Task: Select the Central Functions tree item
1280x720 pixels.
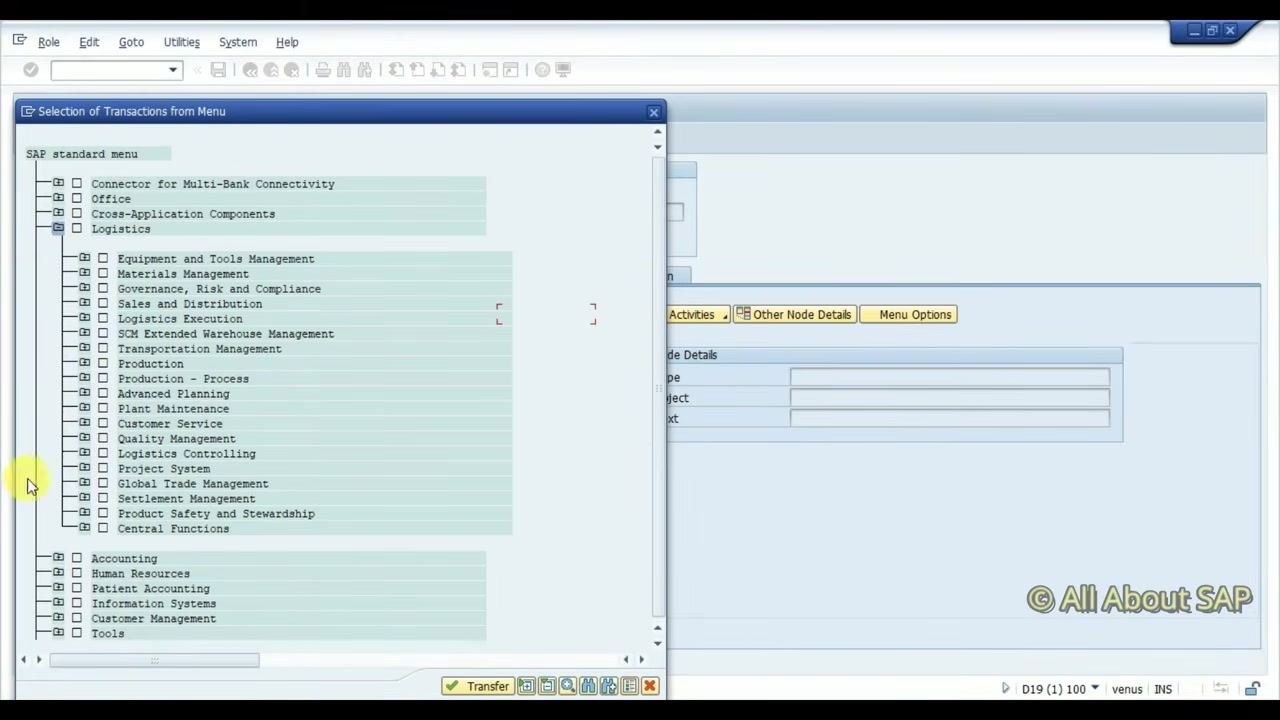Action: [x=173, y=529]
